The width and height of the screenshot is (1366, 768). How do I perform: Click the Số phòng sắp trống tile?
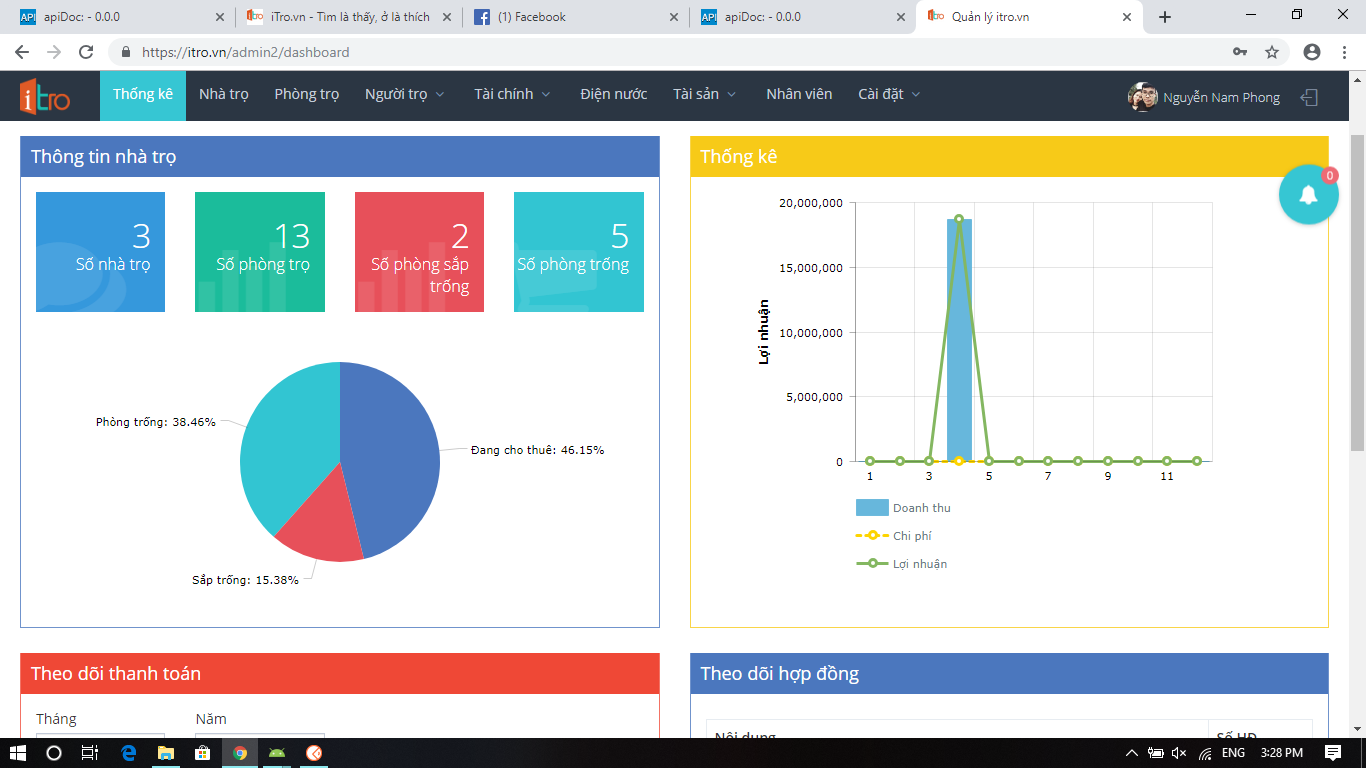point(419,252)
